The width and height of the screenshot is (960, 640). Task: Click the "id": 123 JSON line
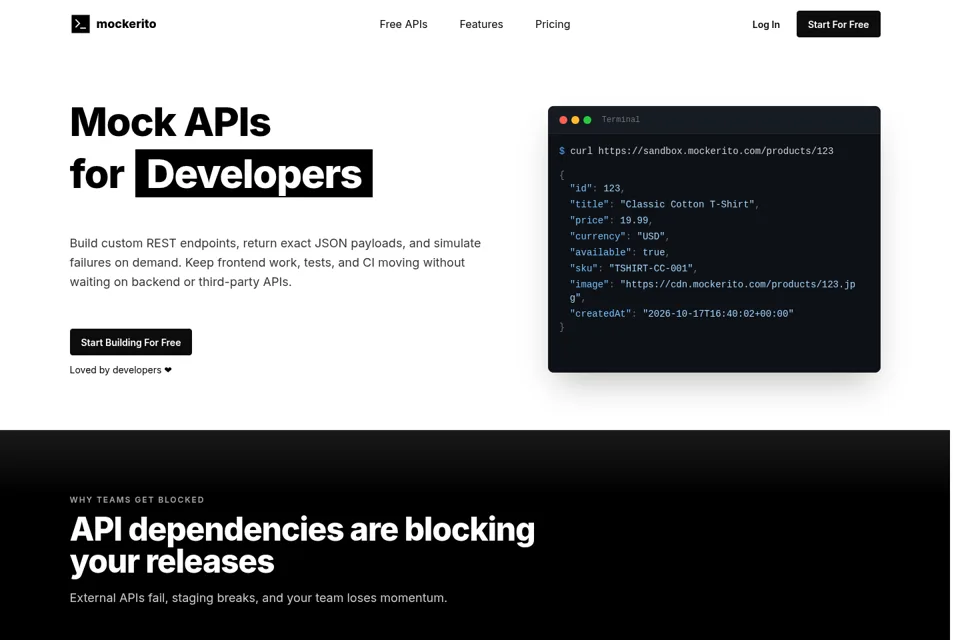pyautogui.click(x=597, y=188)
